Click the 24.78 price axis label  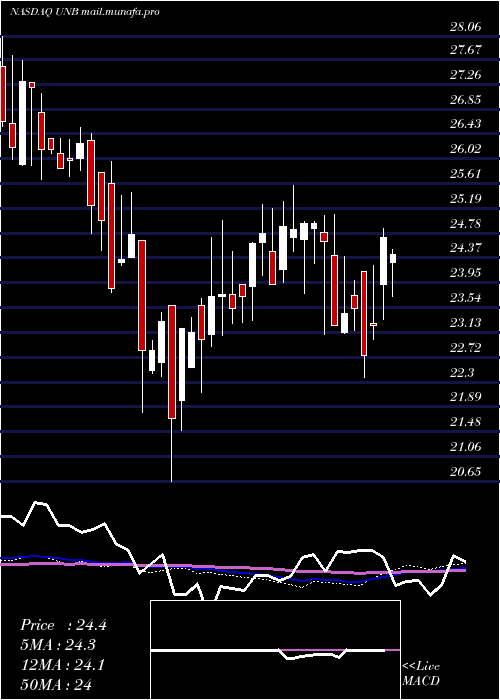(466, 223)
